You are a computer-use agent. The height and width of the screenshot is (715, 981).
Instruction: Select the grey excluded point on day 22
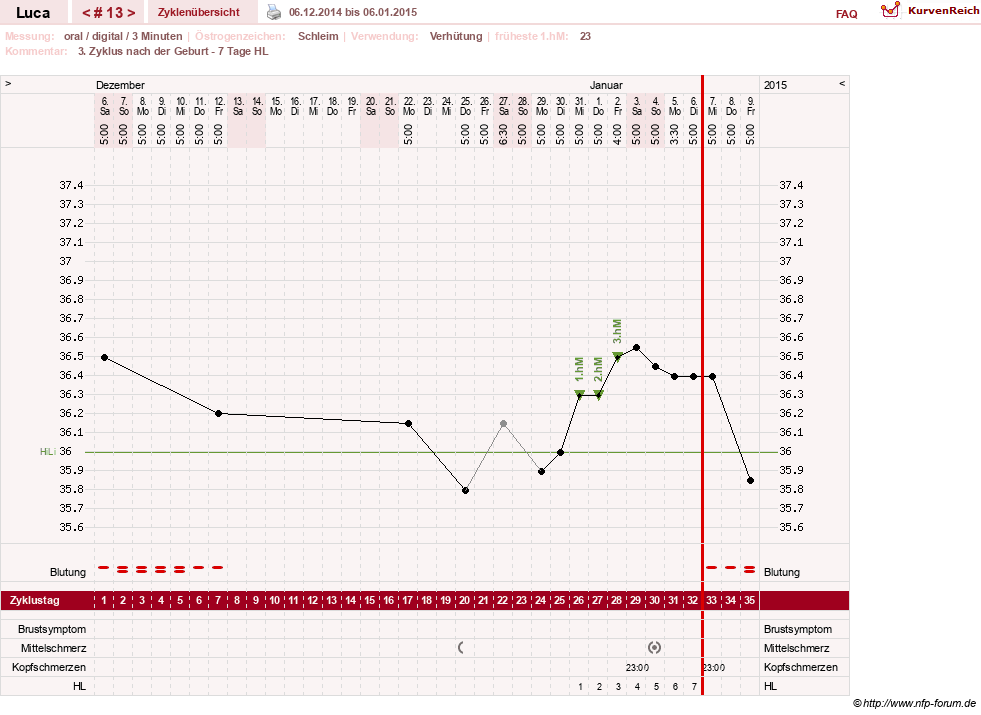504,423
